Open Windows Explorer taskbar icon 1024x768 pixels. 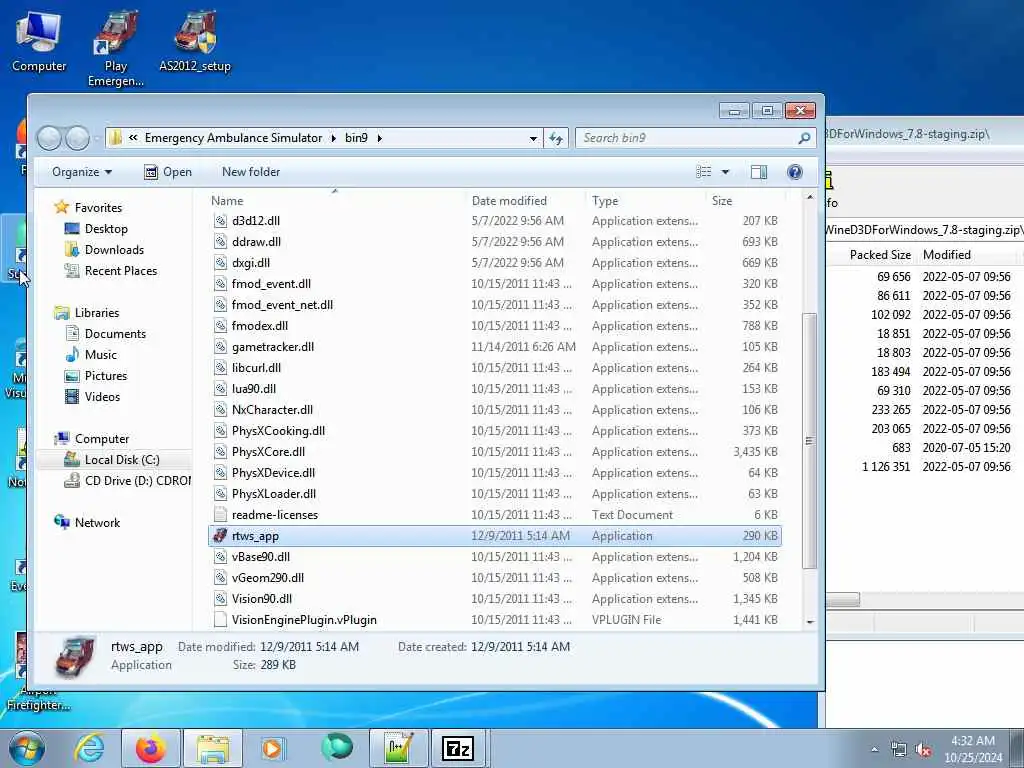pyautogui.click(x=213, y=748)
